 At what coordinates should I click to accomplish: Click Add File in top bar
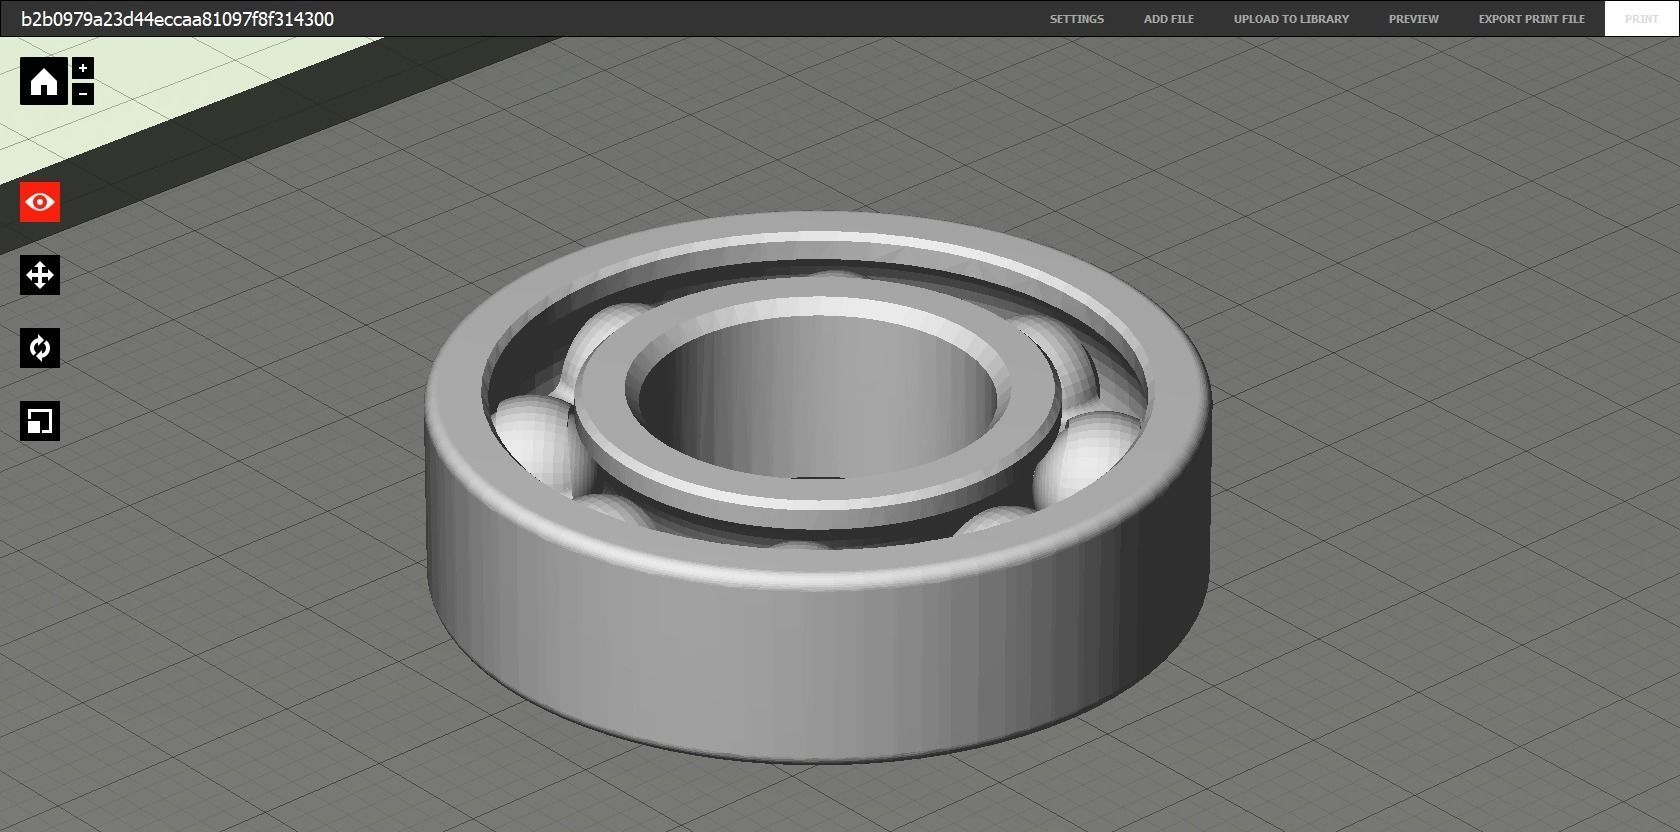(1169, 19)
